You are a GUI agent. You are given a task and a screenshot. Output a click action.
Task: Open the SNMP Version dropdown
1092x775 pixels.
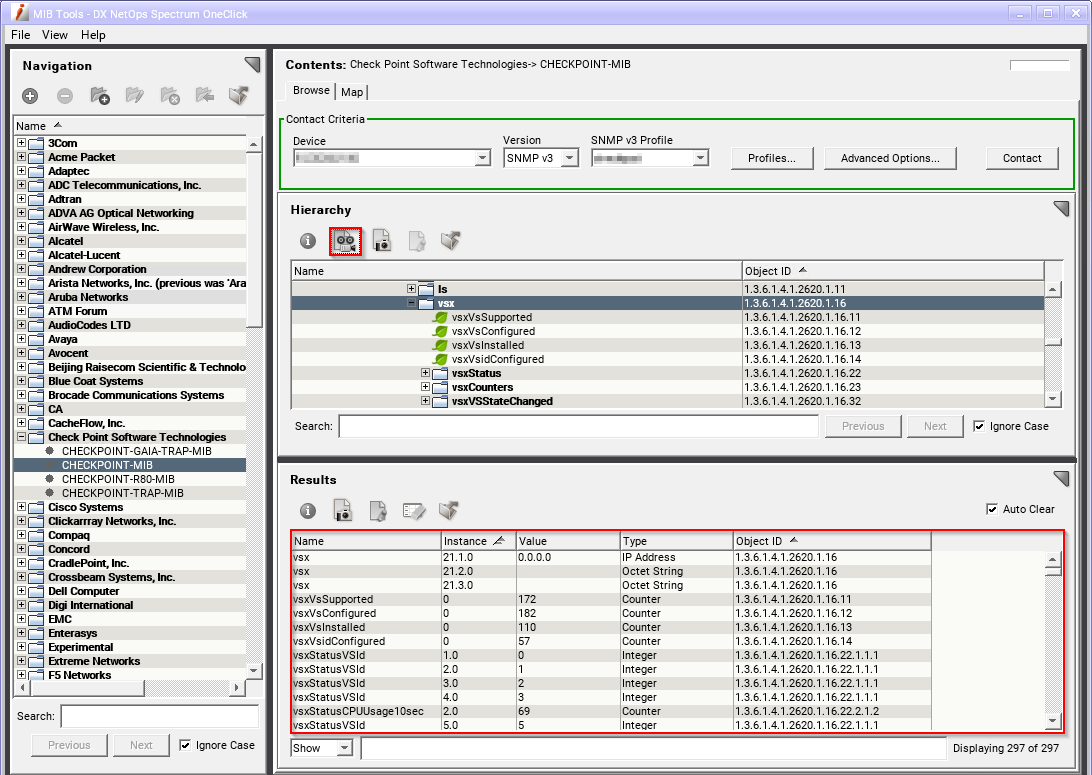pos(570,158)
